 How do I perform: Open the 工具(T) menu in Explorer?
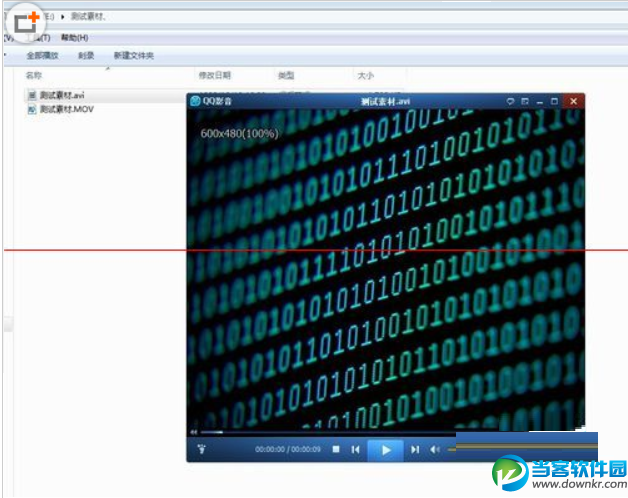[39, 38]
